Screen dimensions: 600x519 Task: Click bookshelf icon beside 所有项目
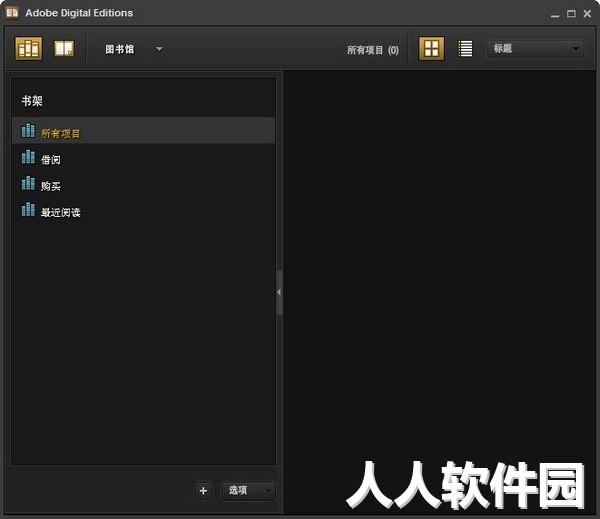[28, 130]
